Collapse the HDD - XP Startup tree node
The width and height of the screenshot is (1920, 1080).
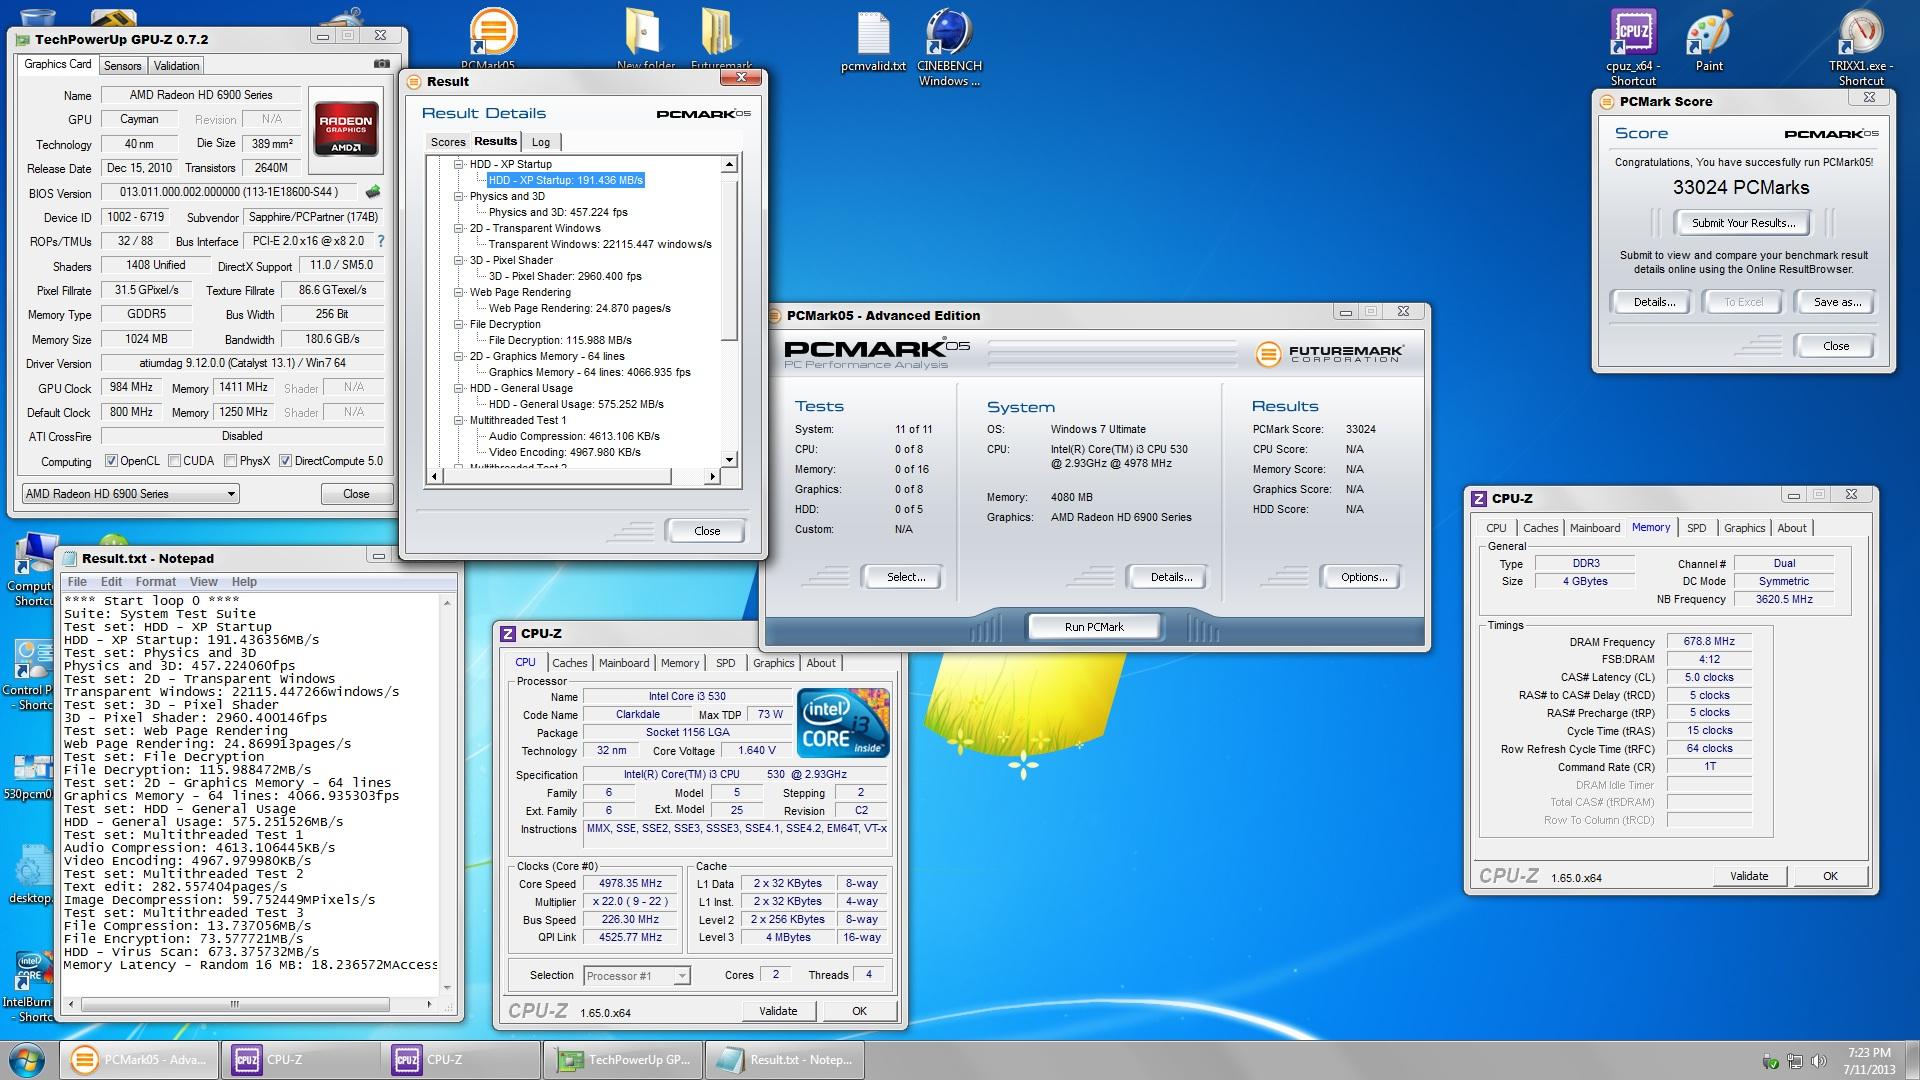tap(459, 164)
